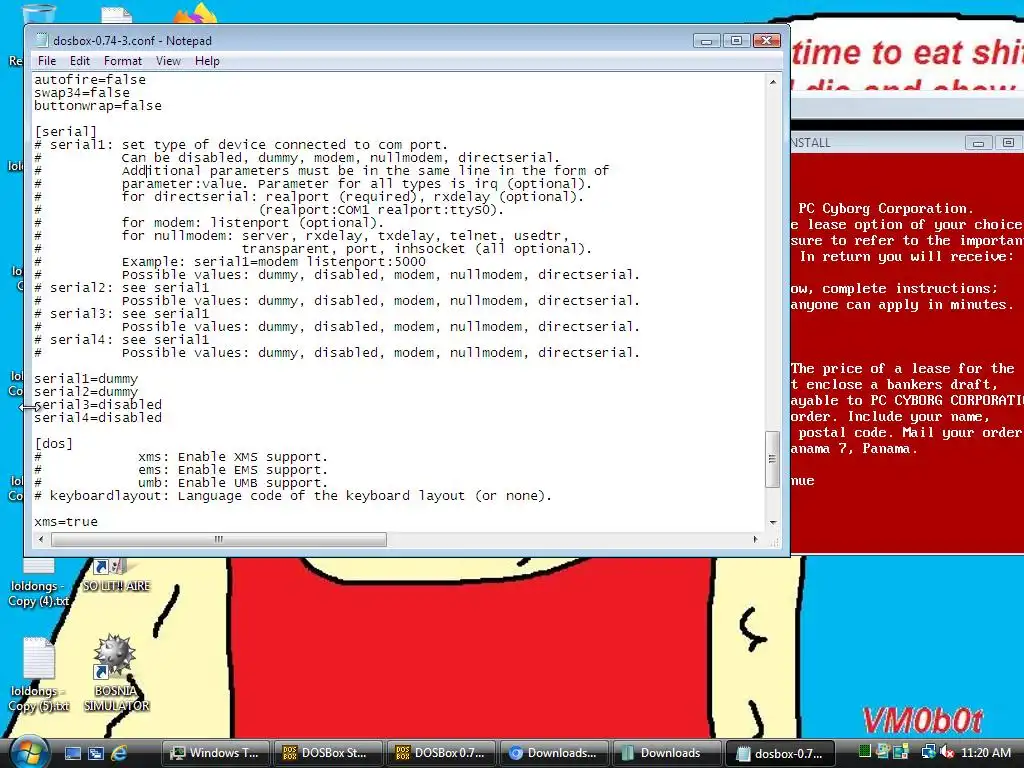
Task: Click the muted volume tray icon
Action: click(947, 752)
